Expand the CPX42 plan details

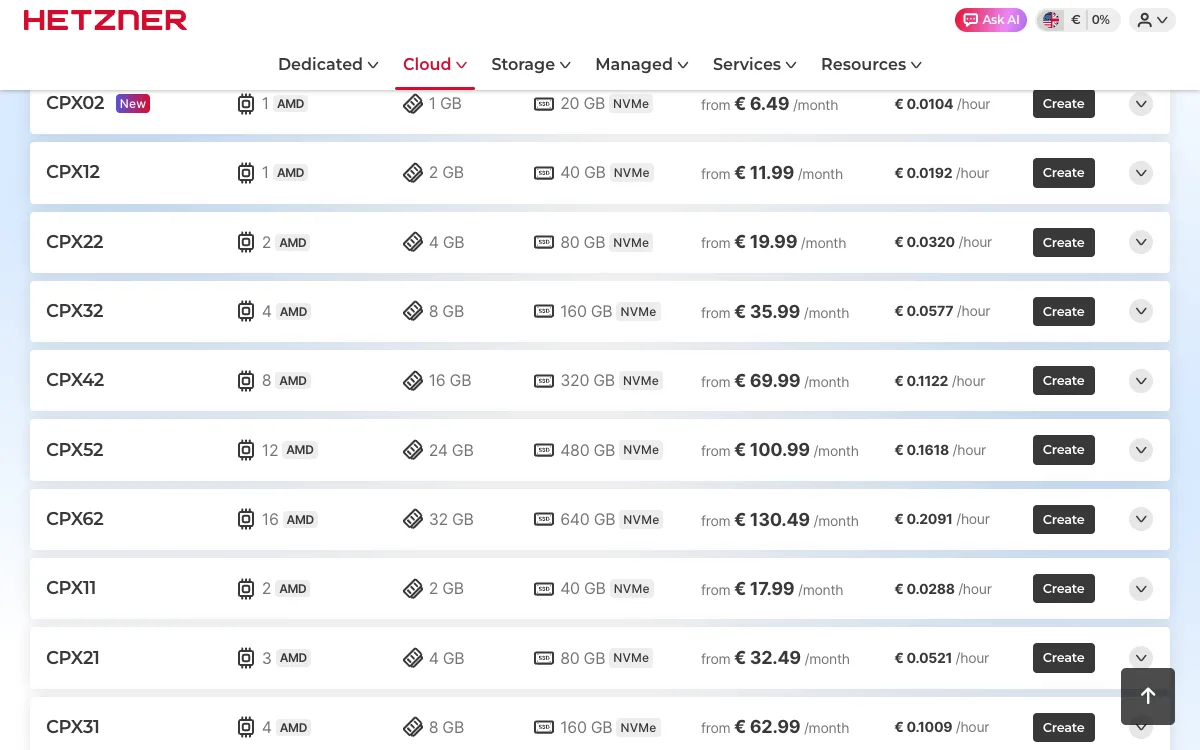click(1141, 381)
